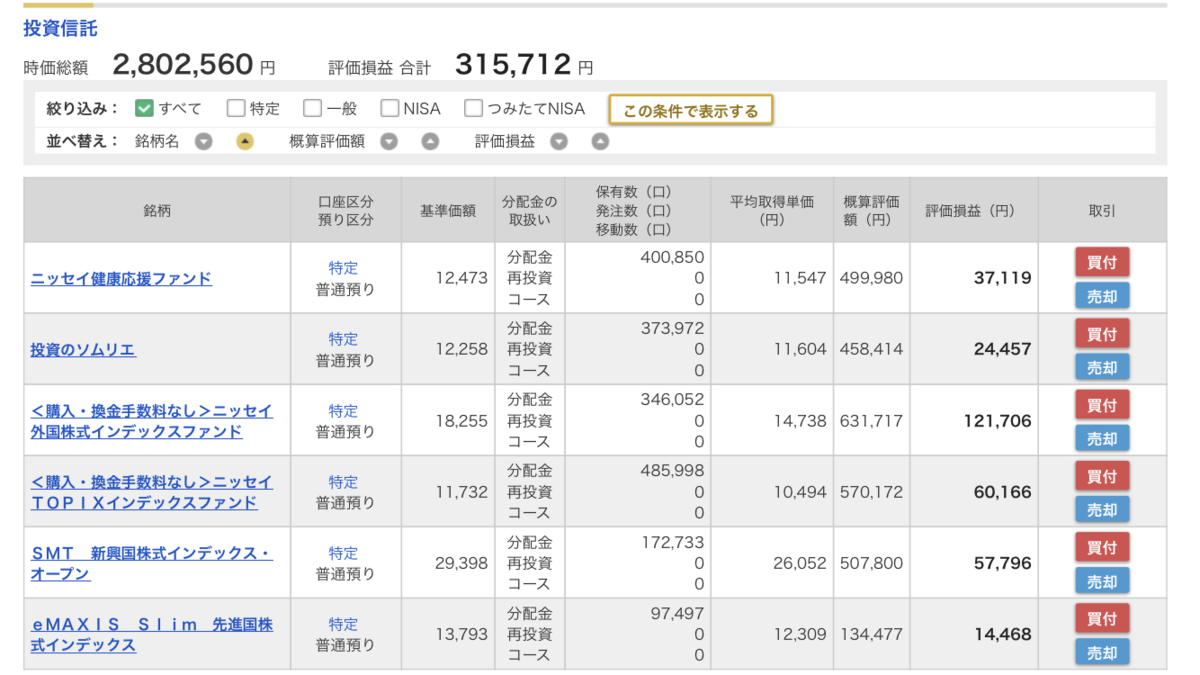
Task: Click 買付 for ニッセイ健康応援ファンド
Action: click(1101, 262)
